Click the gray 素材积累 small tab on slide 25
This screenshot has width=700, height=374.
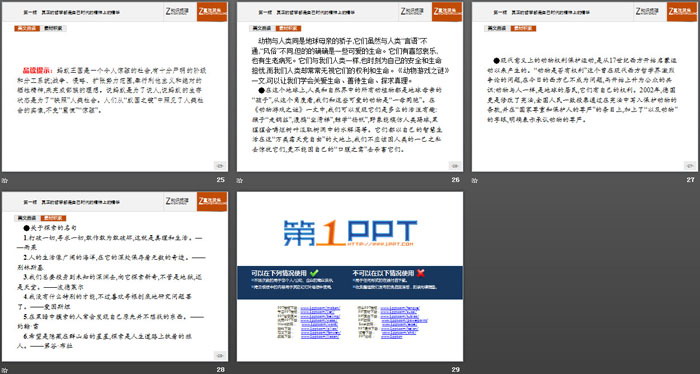point(54,28)
